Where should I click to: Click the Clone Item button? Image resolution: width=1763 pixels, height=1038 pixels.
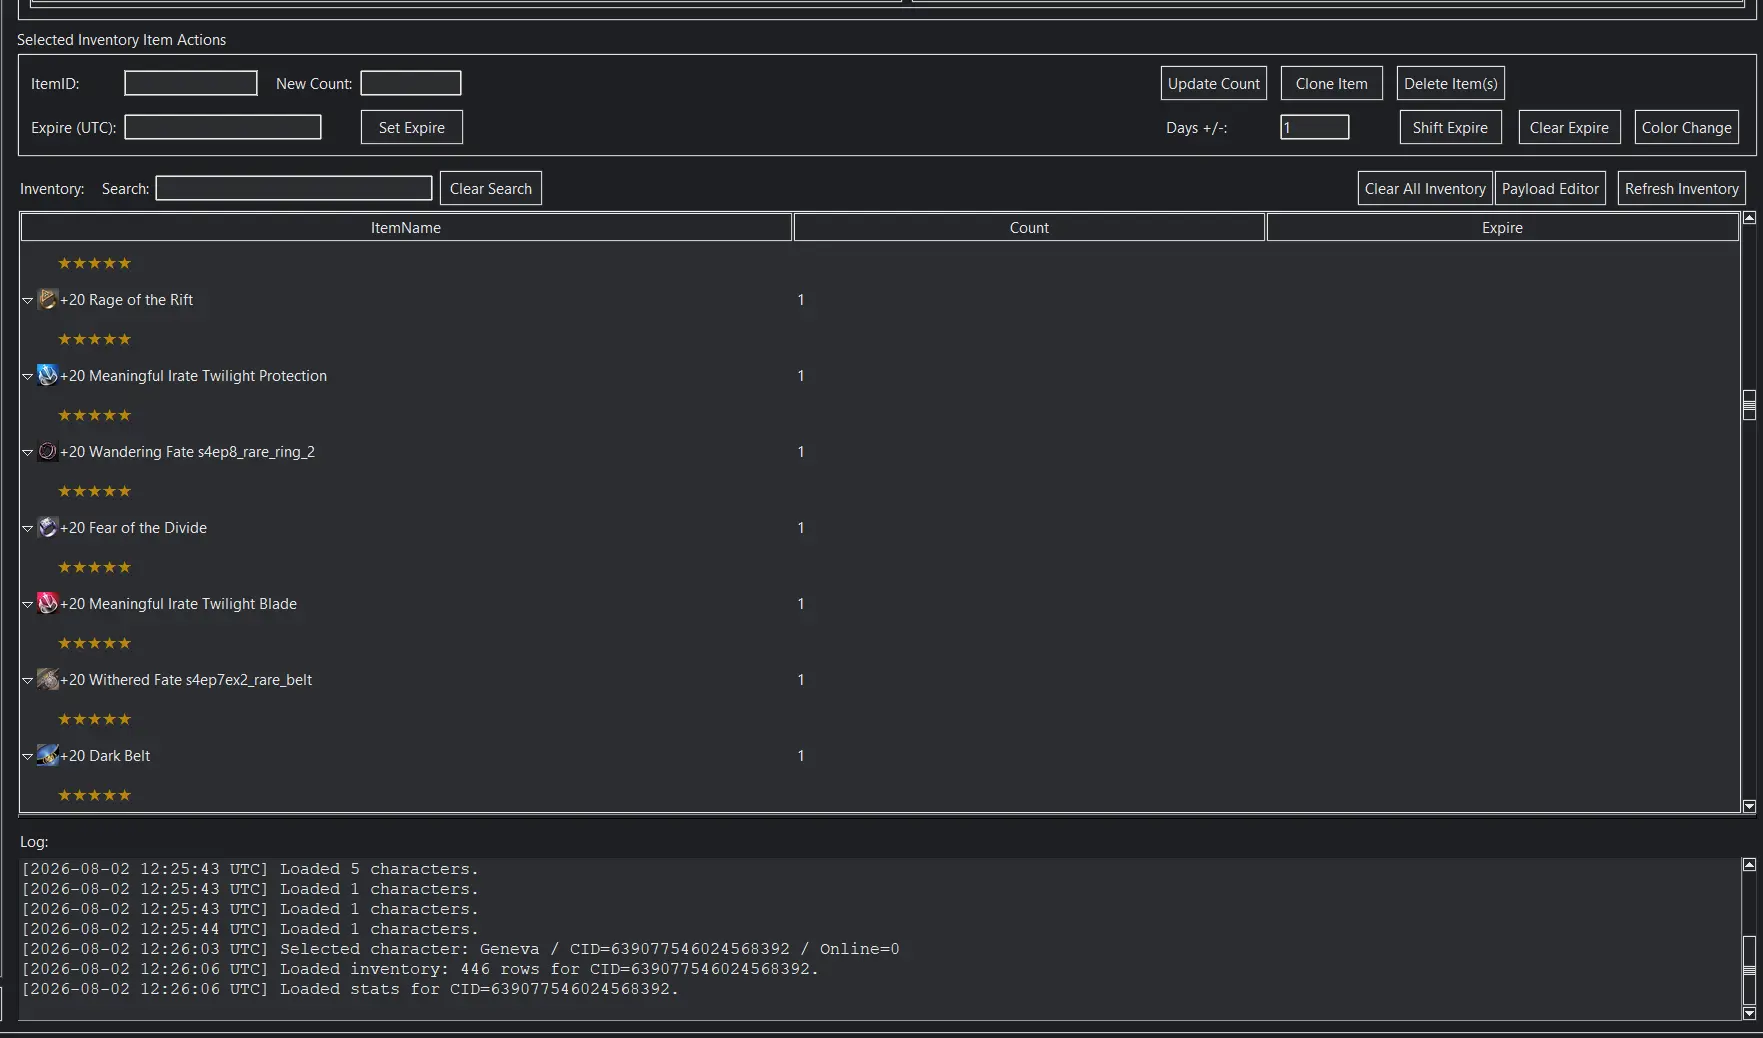(1331, 83)
